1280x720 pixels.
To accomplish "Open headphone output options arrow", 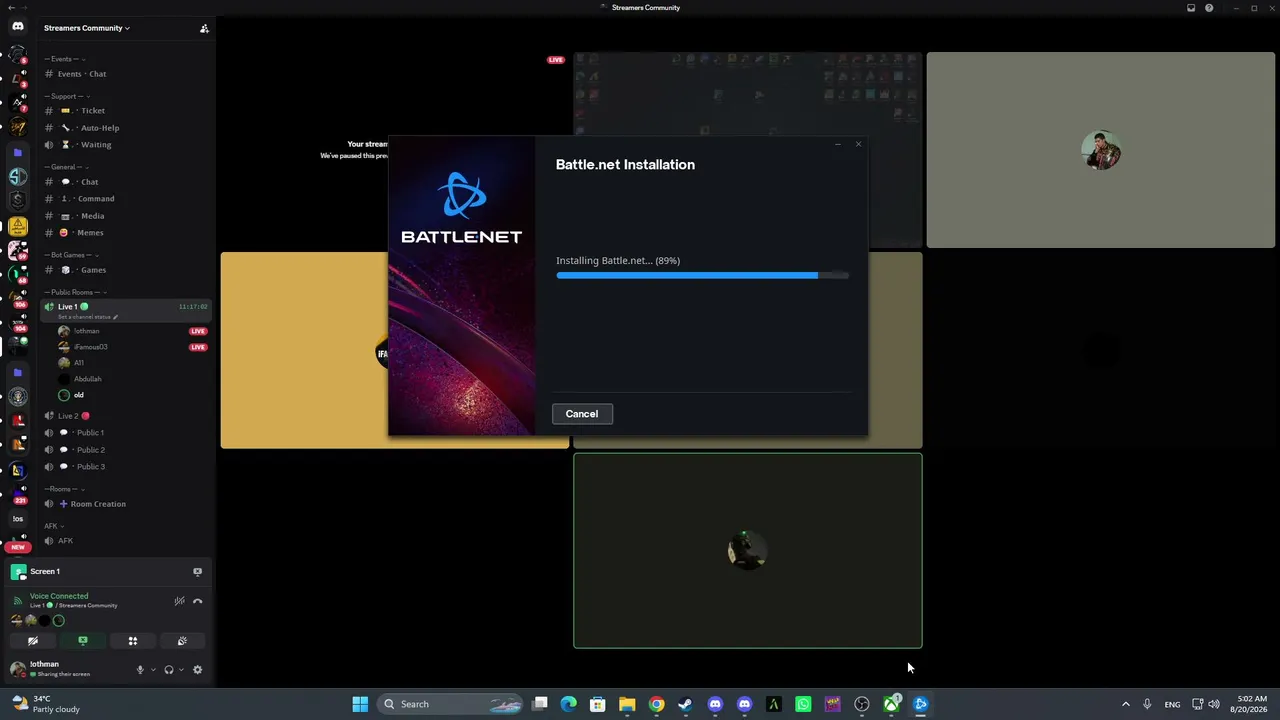I will tap(181, 670).
